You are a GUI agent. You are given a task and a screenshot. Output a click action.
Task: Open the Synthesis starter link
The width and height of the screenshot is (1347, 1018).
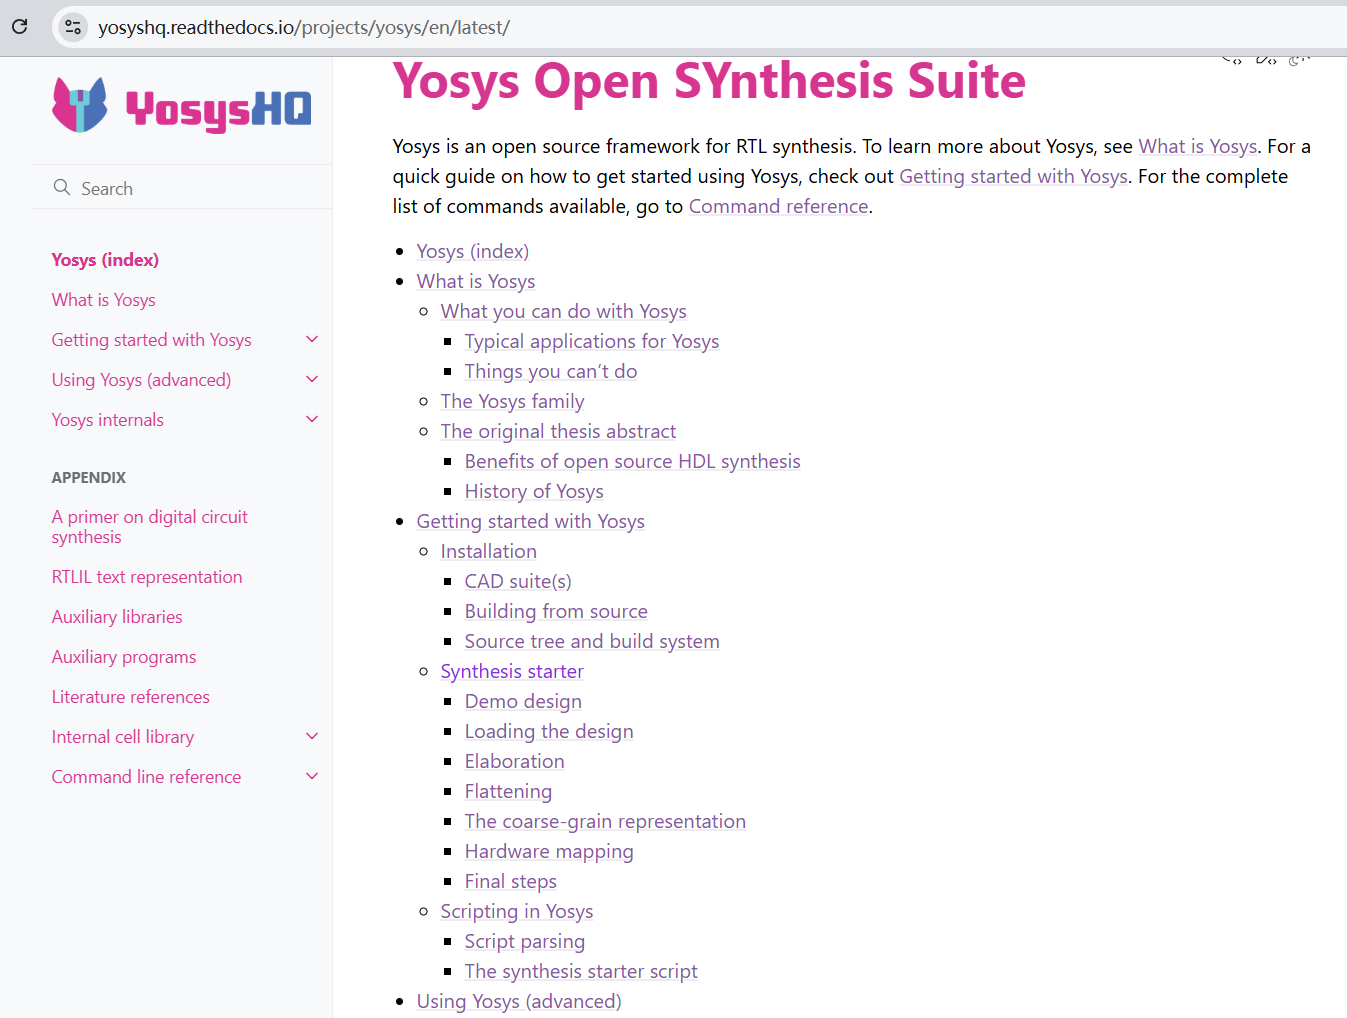512,671
